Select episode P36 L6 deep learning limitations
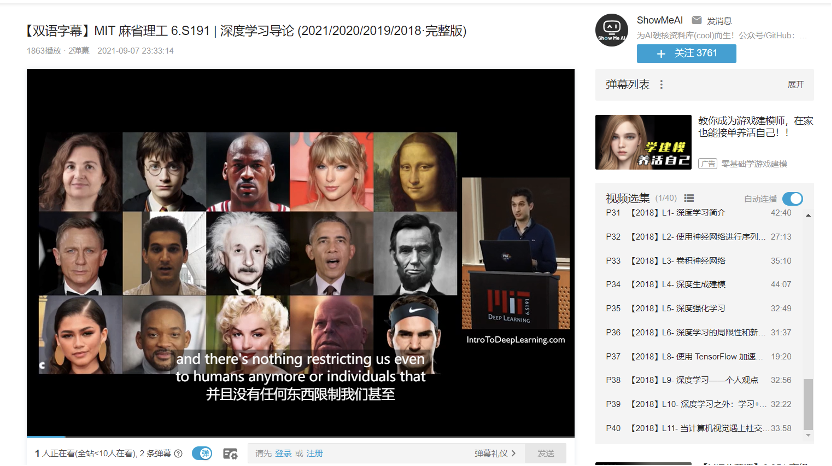Screen dimensions: 832x466 tap(699, 332)
